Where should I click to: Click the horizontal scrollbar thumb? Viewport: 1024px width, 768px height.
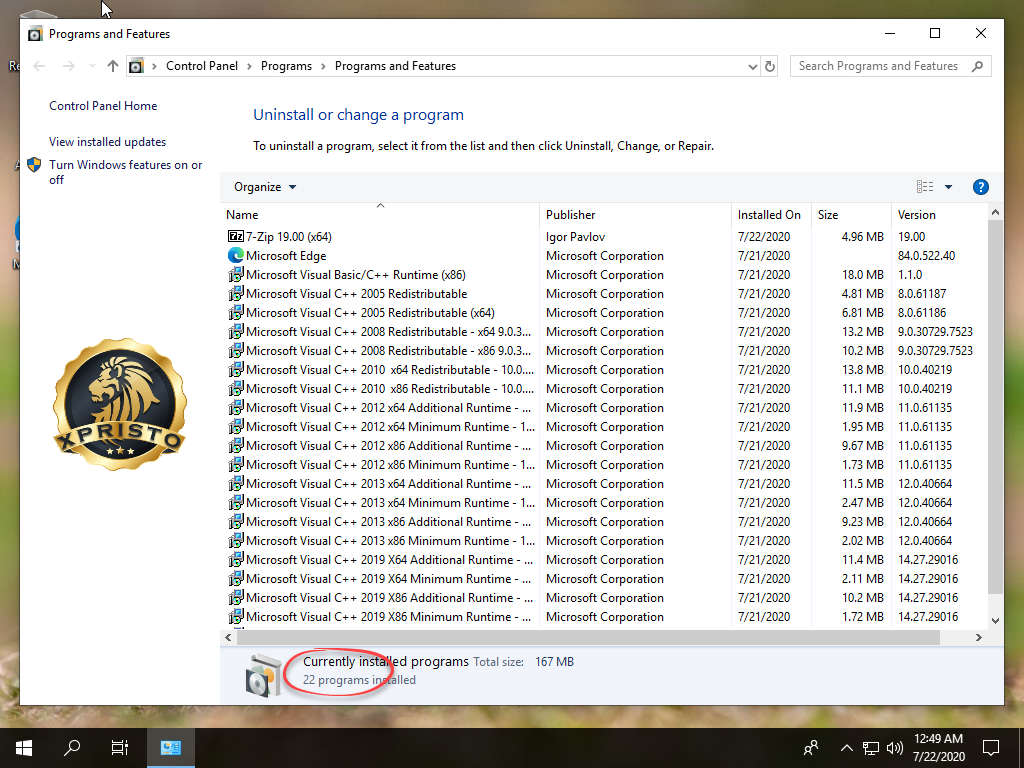click(x=588, y=637)
